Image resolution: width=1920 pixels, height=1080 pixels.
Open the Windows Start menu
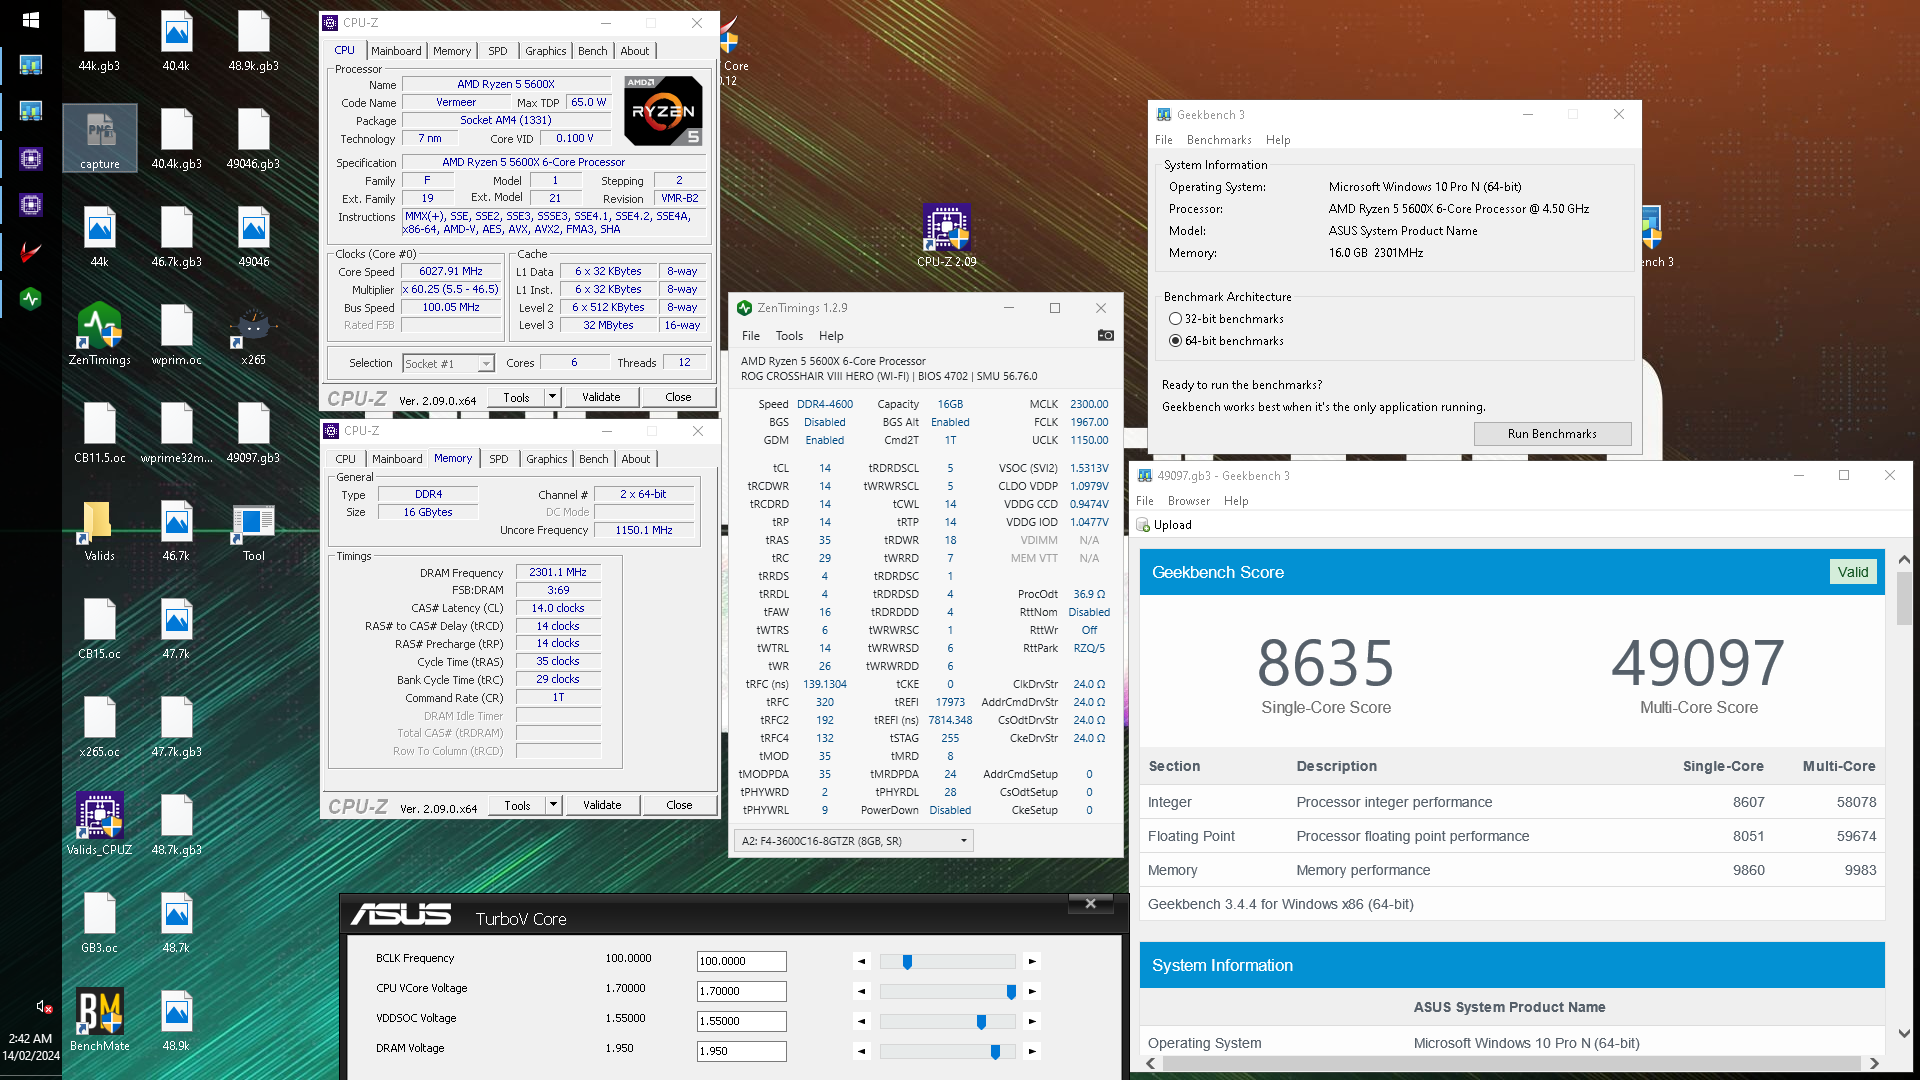[30, 20]
